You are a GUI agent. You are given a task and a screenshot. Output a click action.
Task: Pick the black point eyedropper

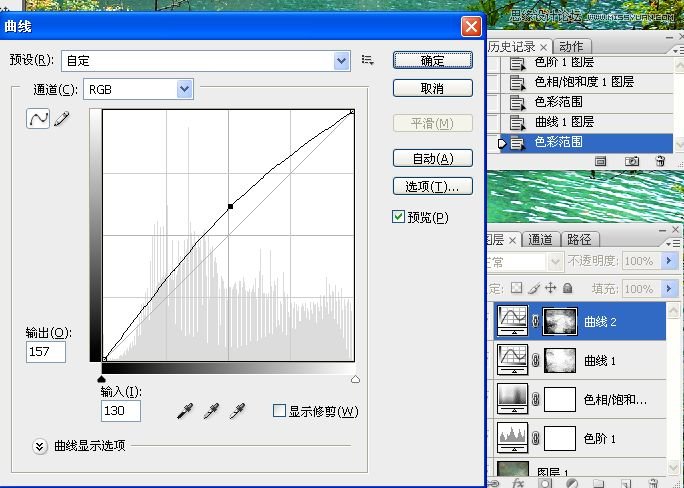pos(185,411)
